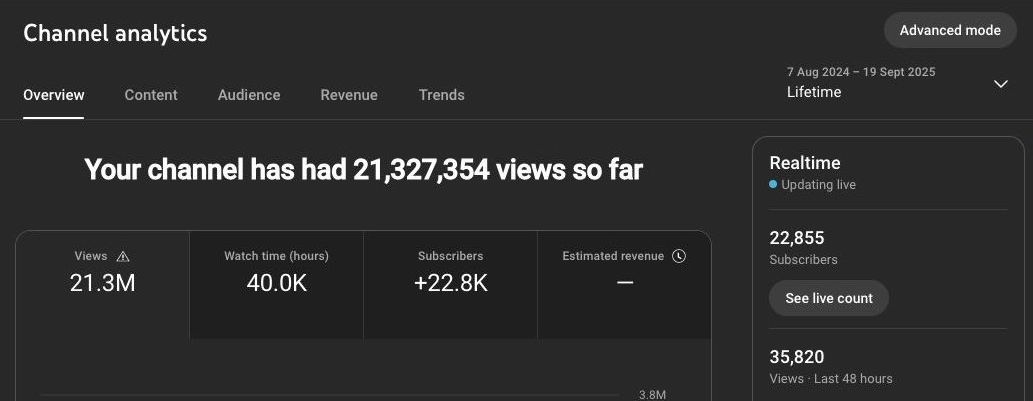
Task: Expand the date range chevron arrow
Action: pos(1000,84)
